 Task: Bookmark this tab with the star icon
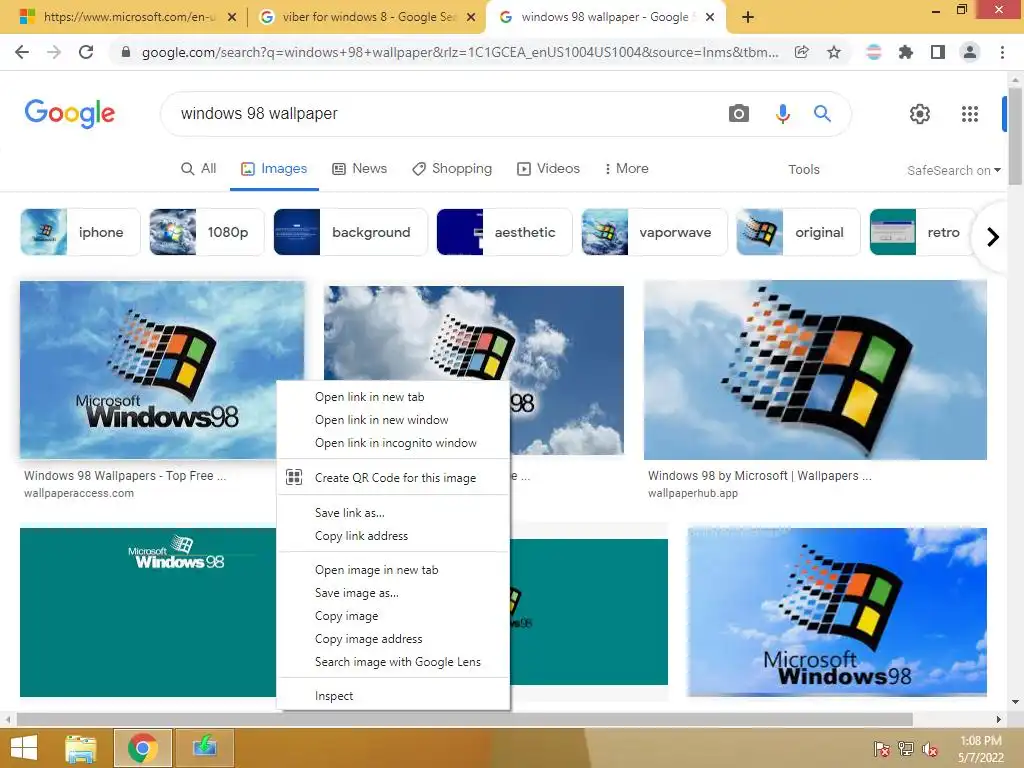834,52
